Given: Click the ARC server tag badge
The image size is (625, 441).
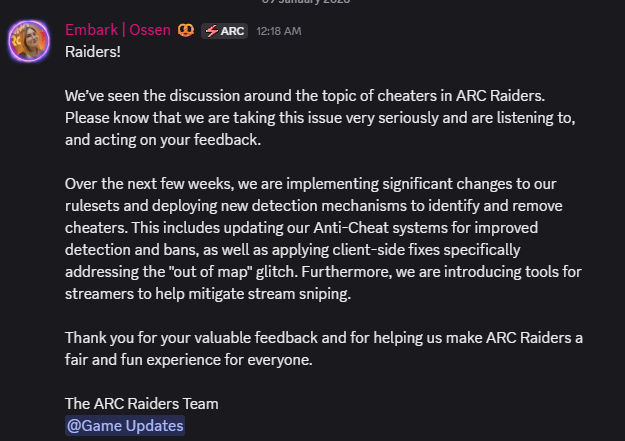Looking at the screenshot, I should point(224,30).
